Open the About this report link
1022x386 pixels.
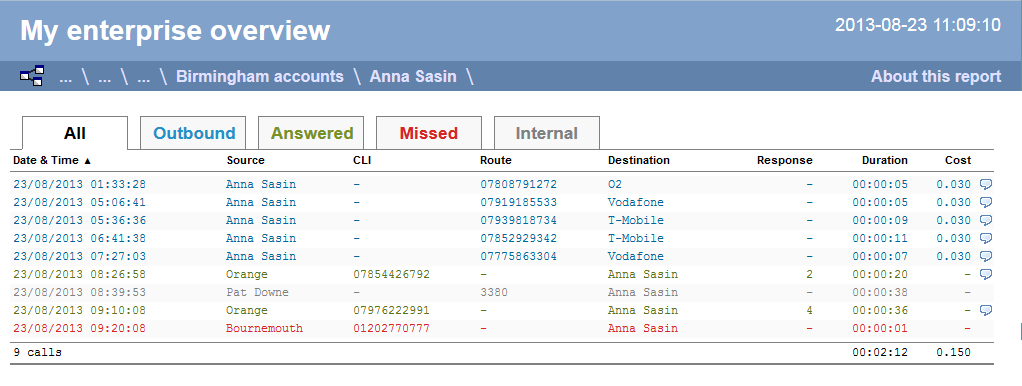pyautogui.click(x=936, y=76)
